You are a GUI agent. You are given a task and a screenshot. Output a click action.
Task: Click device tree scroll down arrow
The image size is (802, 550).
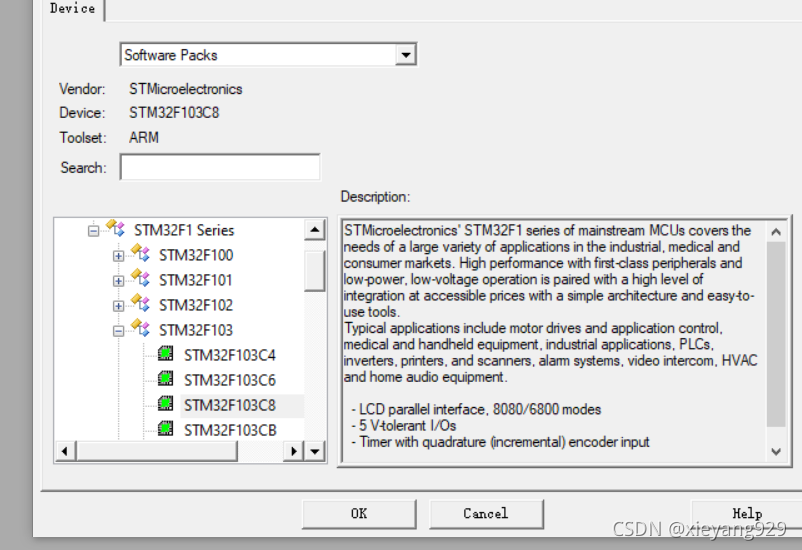pyautogui.click(x=315, y=451)
